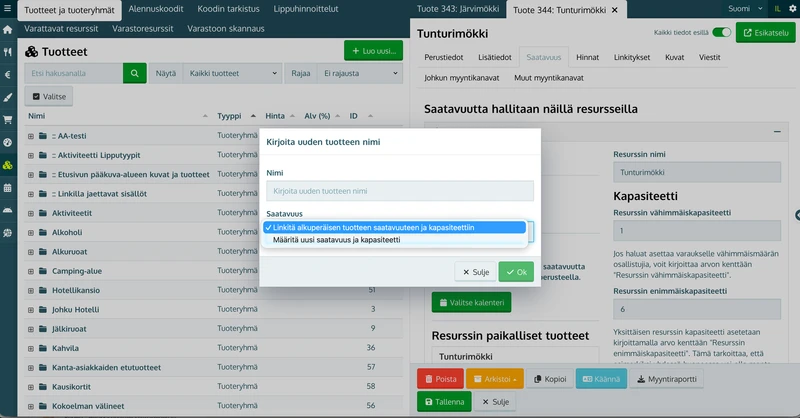Sort by Tyyppi column arrow

click(253, 116)
